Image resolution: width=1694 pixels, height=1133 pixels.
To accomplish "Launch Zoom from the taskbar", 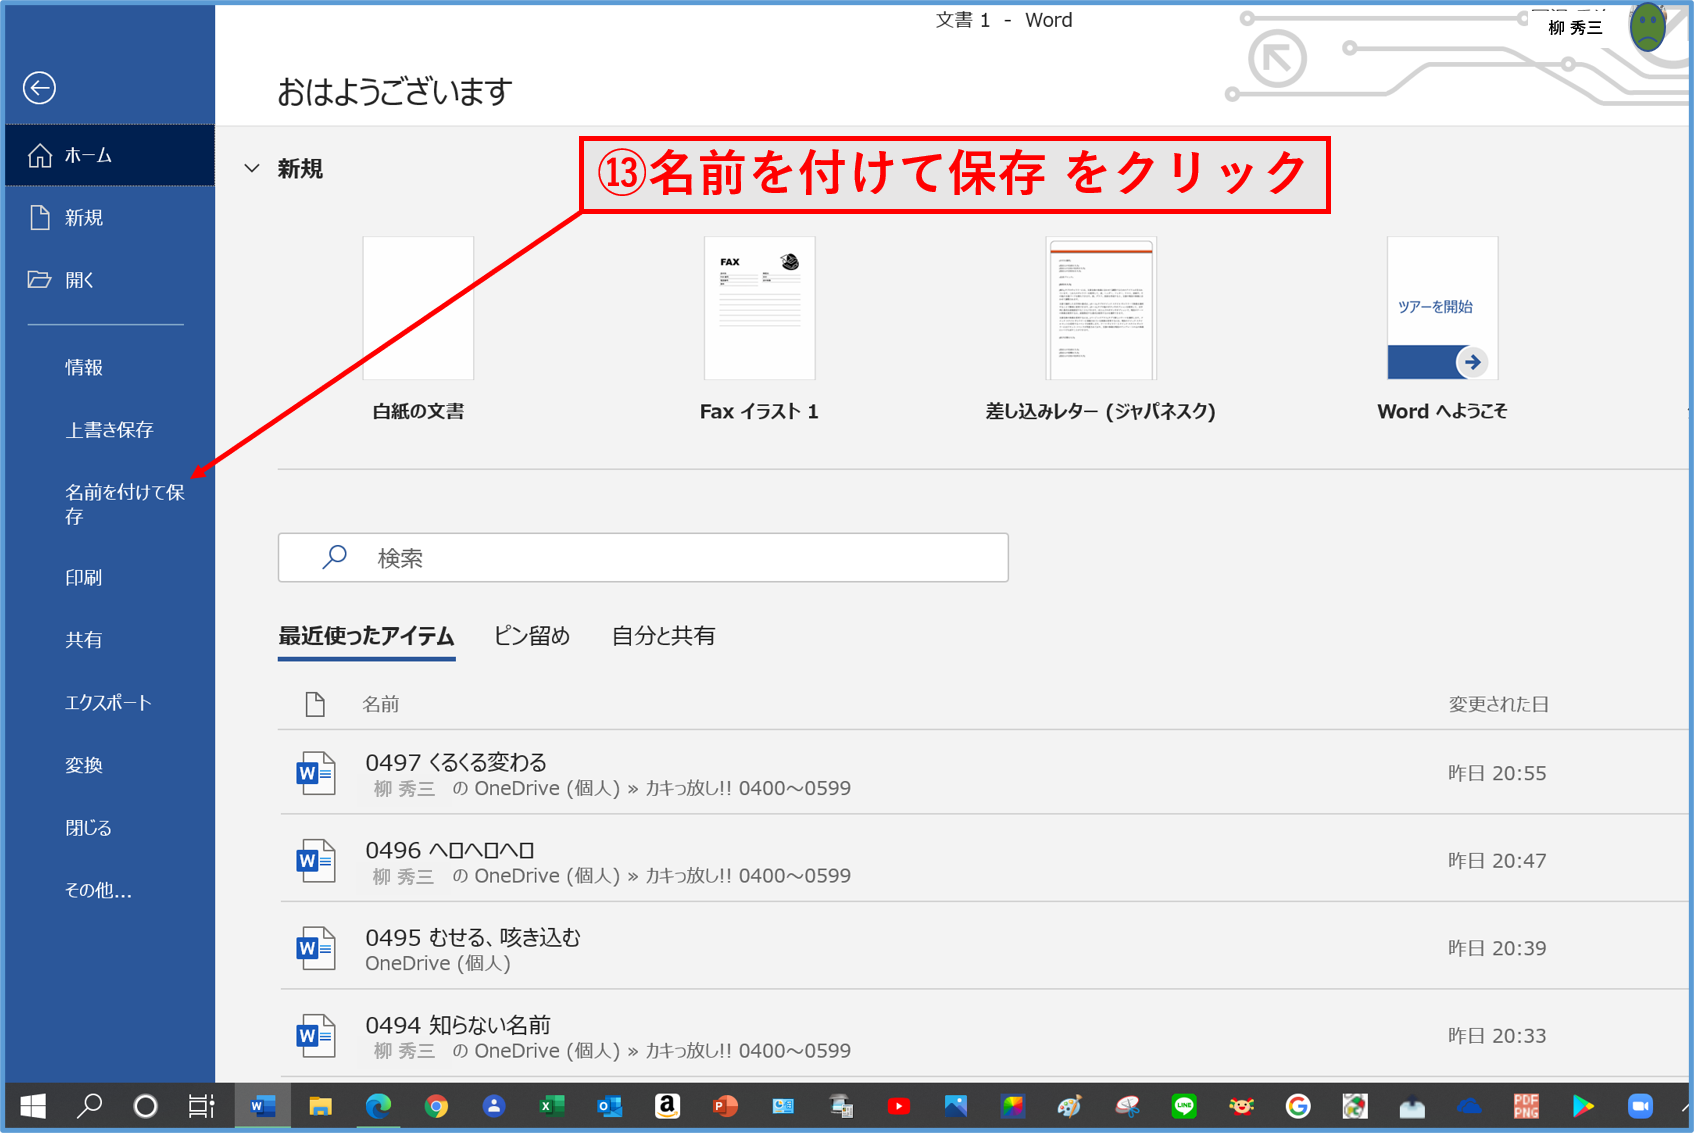I will pos(1640,1106).
